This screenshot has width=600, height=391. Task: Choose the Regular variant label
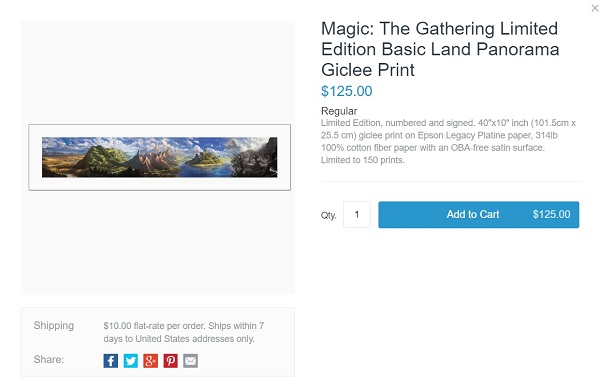tap(339, 111)
